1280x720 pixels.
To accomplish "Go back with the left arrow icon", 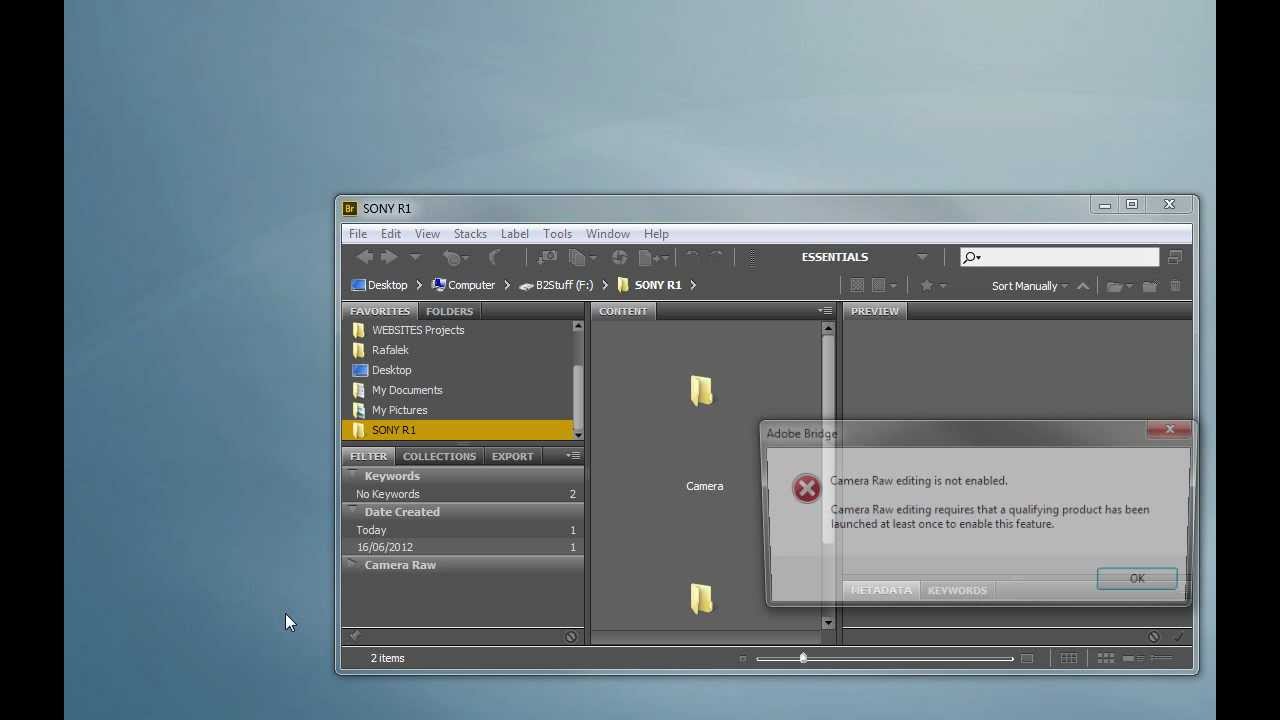I will pos(365,257).
